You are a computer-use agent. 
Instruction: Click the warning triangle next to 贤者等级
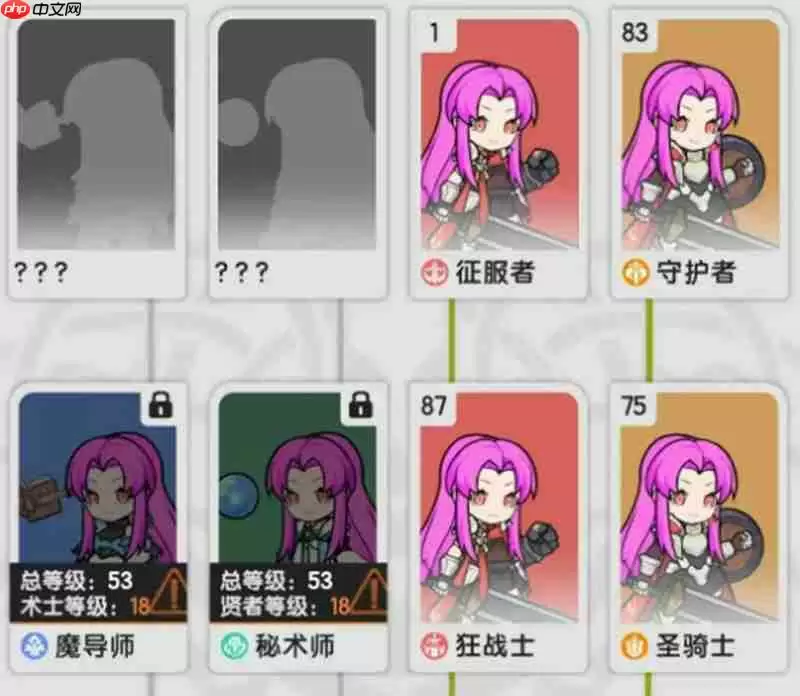click(x=369, y=592)
